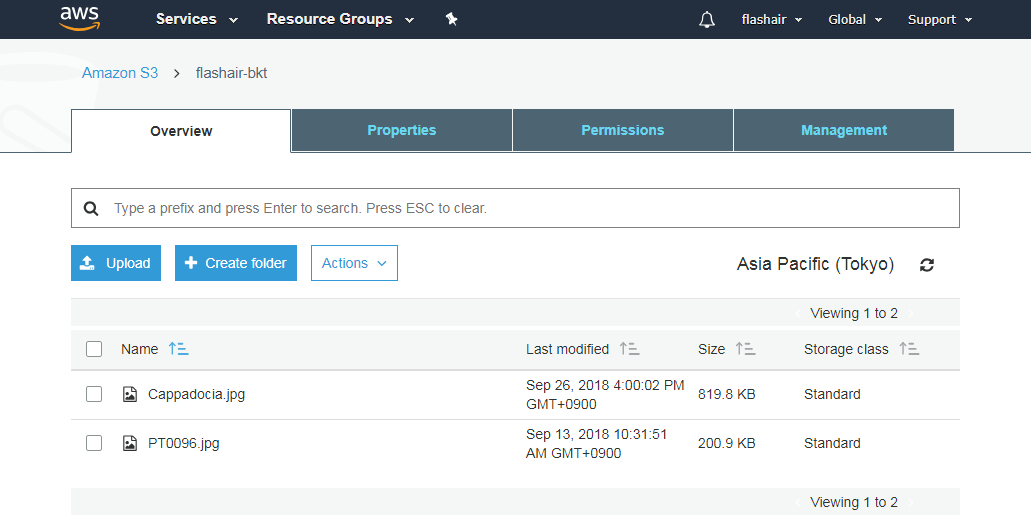Refresh the bucket listing
This screenshot has width=1031, height=520.
point(927,265)
